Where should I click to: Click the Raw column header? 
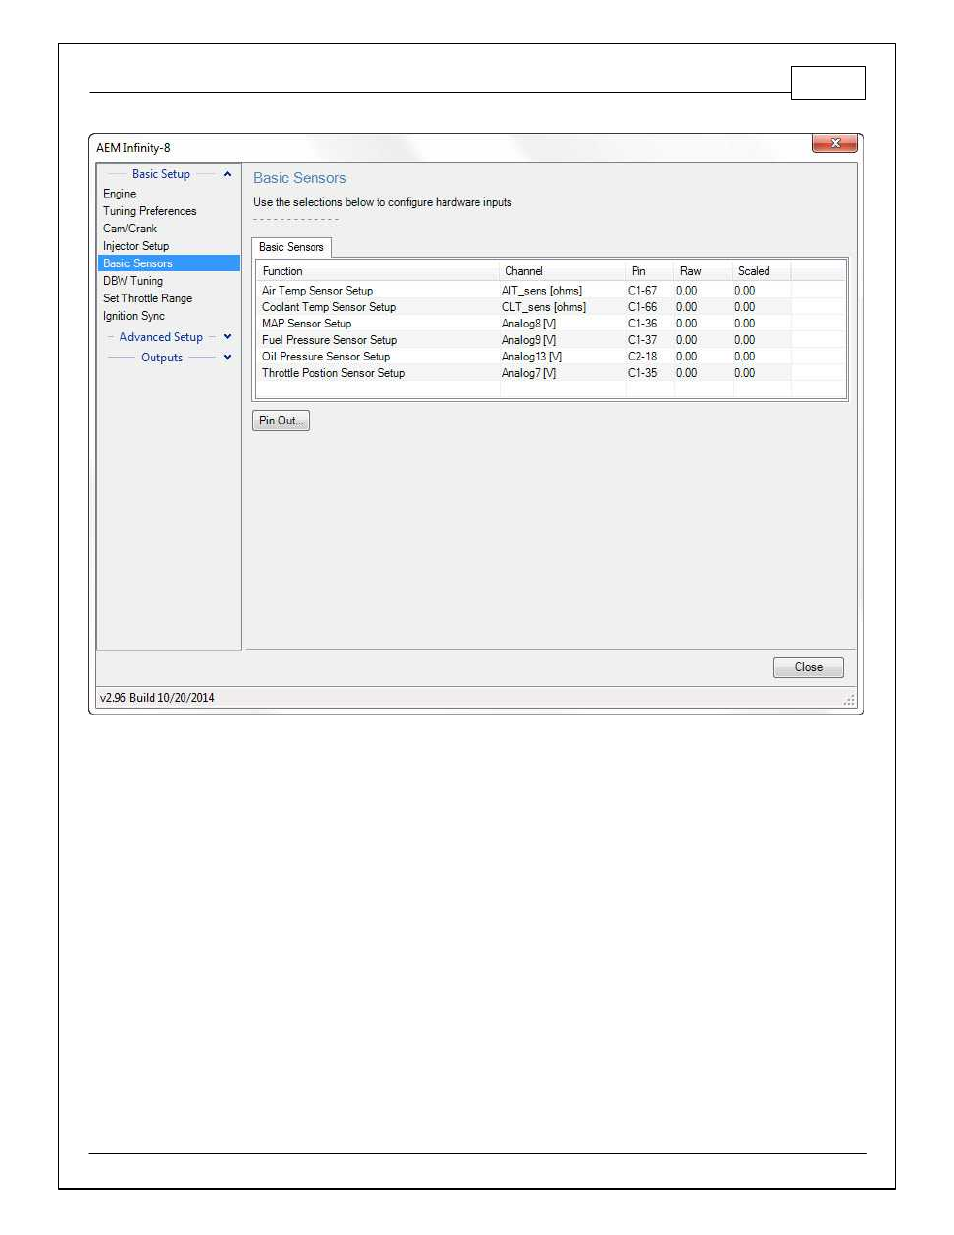click(703, 271)
